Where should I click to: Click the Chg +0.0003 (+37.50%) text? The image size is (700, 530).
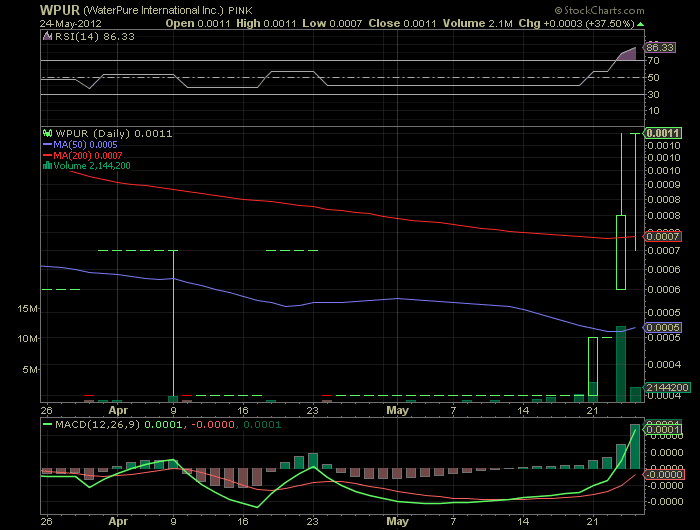coord(576,24)
